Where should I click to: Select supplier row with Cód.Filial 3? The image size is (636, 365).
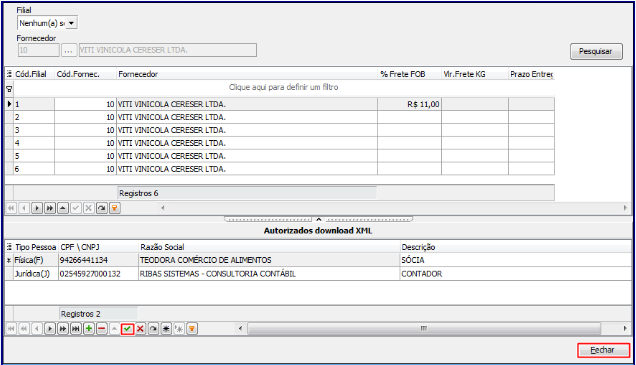coord(279,130)
